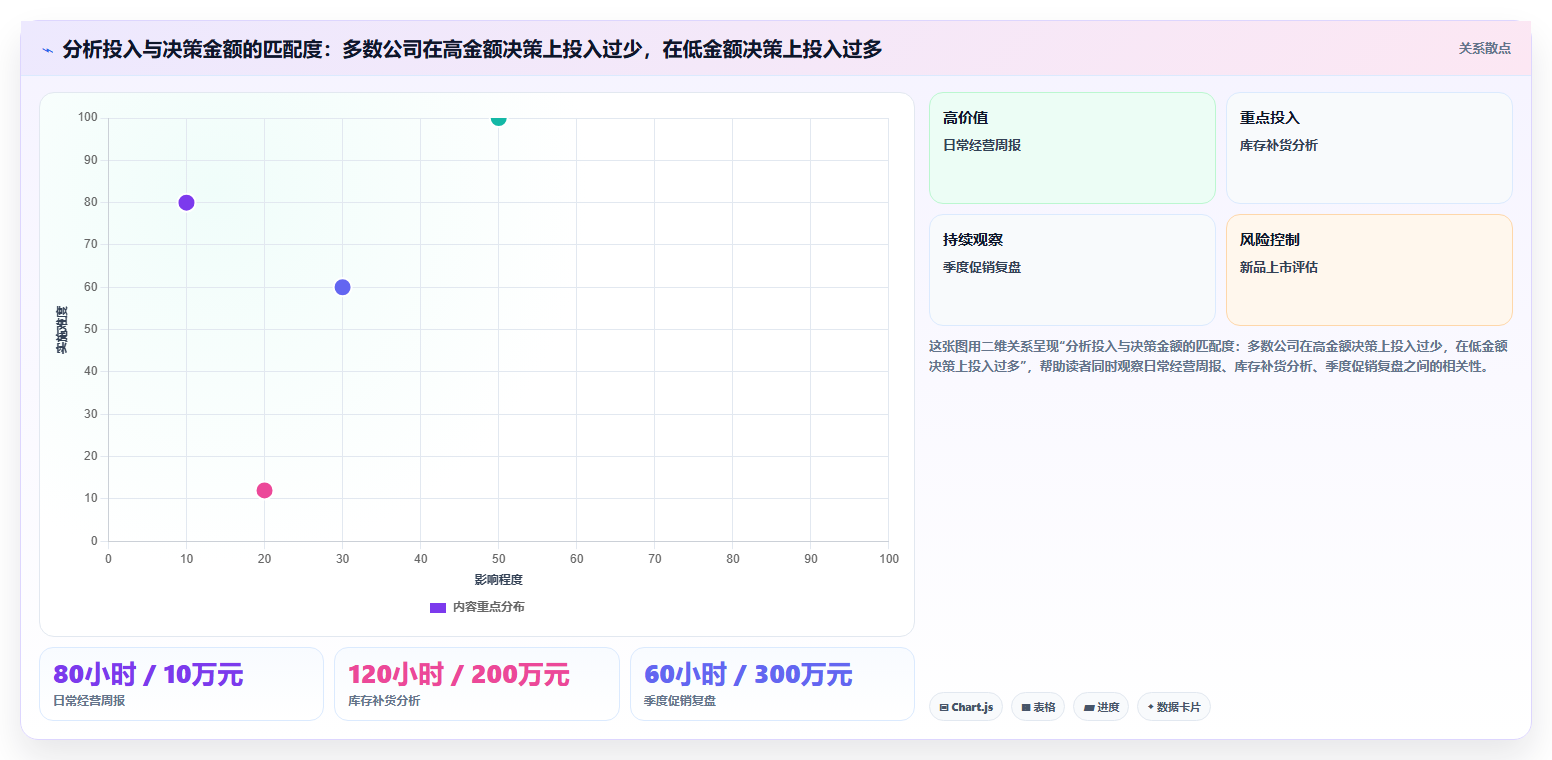
Task: Click the lightning icon beside the title
Action: pos(48,50)
